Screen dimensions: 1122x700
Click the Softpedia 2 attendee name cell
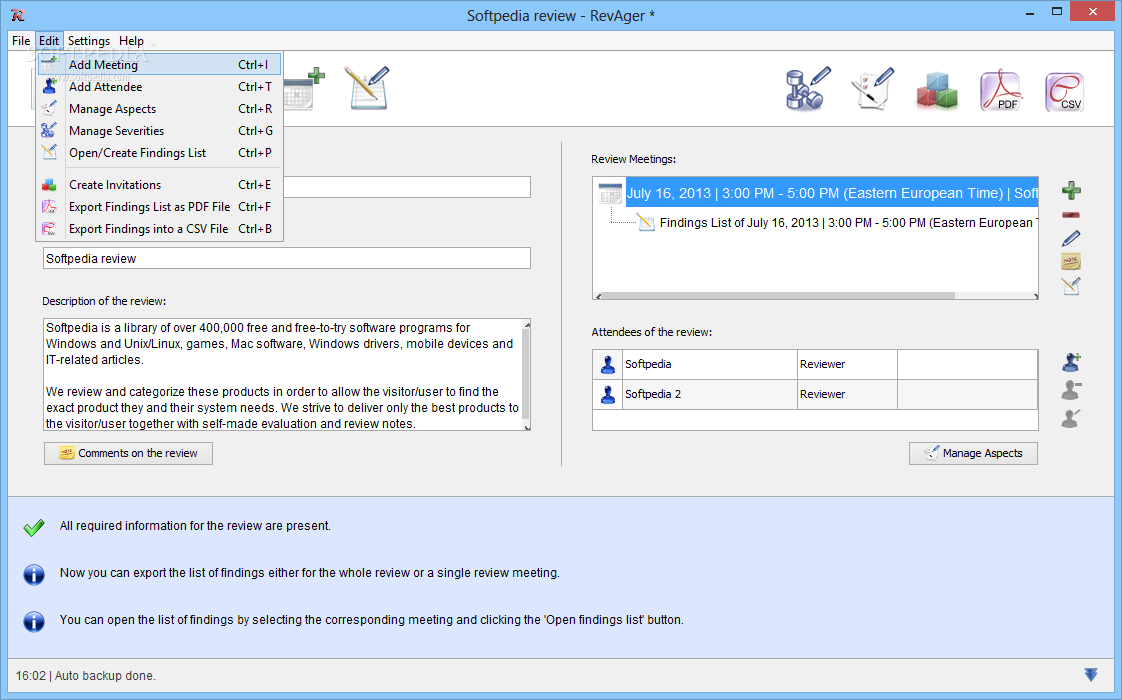tap(710, 394)
